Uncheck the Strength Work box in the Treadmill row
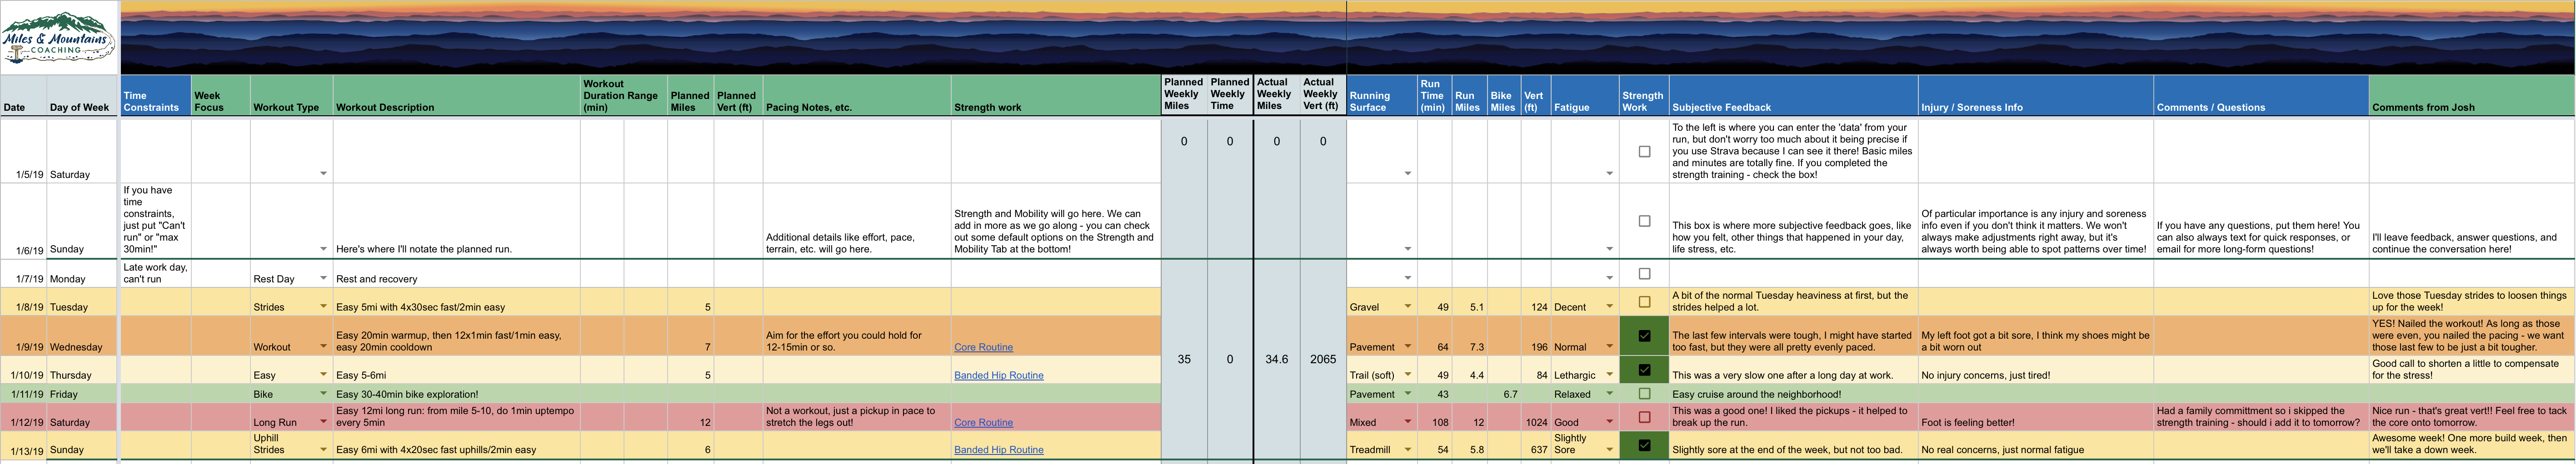This screenshot has width=2576, height=464. 1644,445
